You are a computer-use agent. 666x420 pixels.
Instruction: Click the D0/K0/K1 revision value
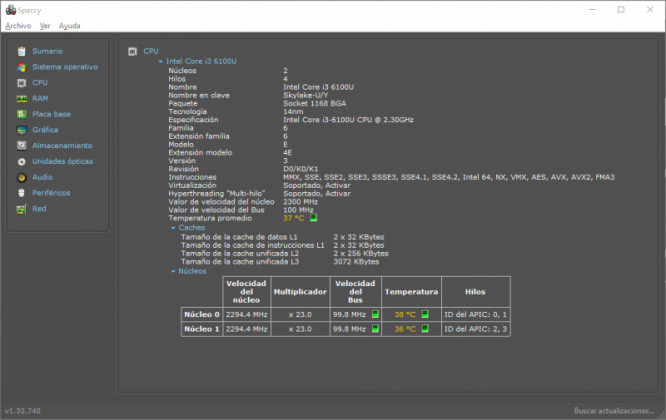coord(300,169)
